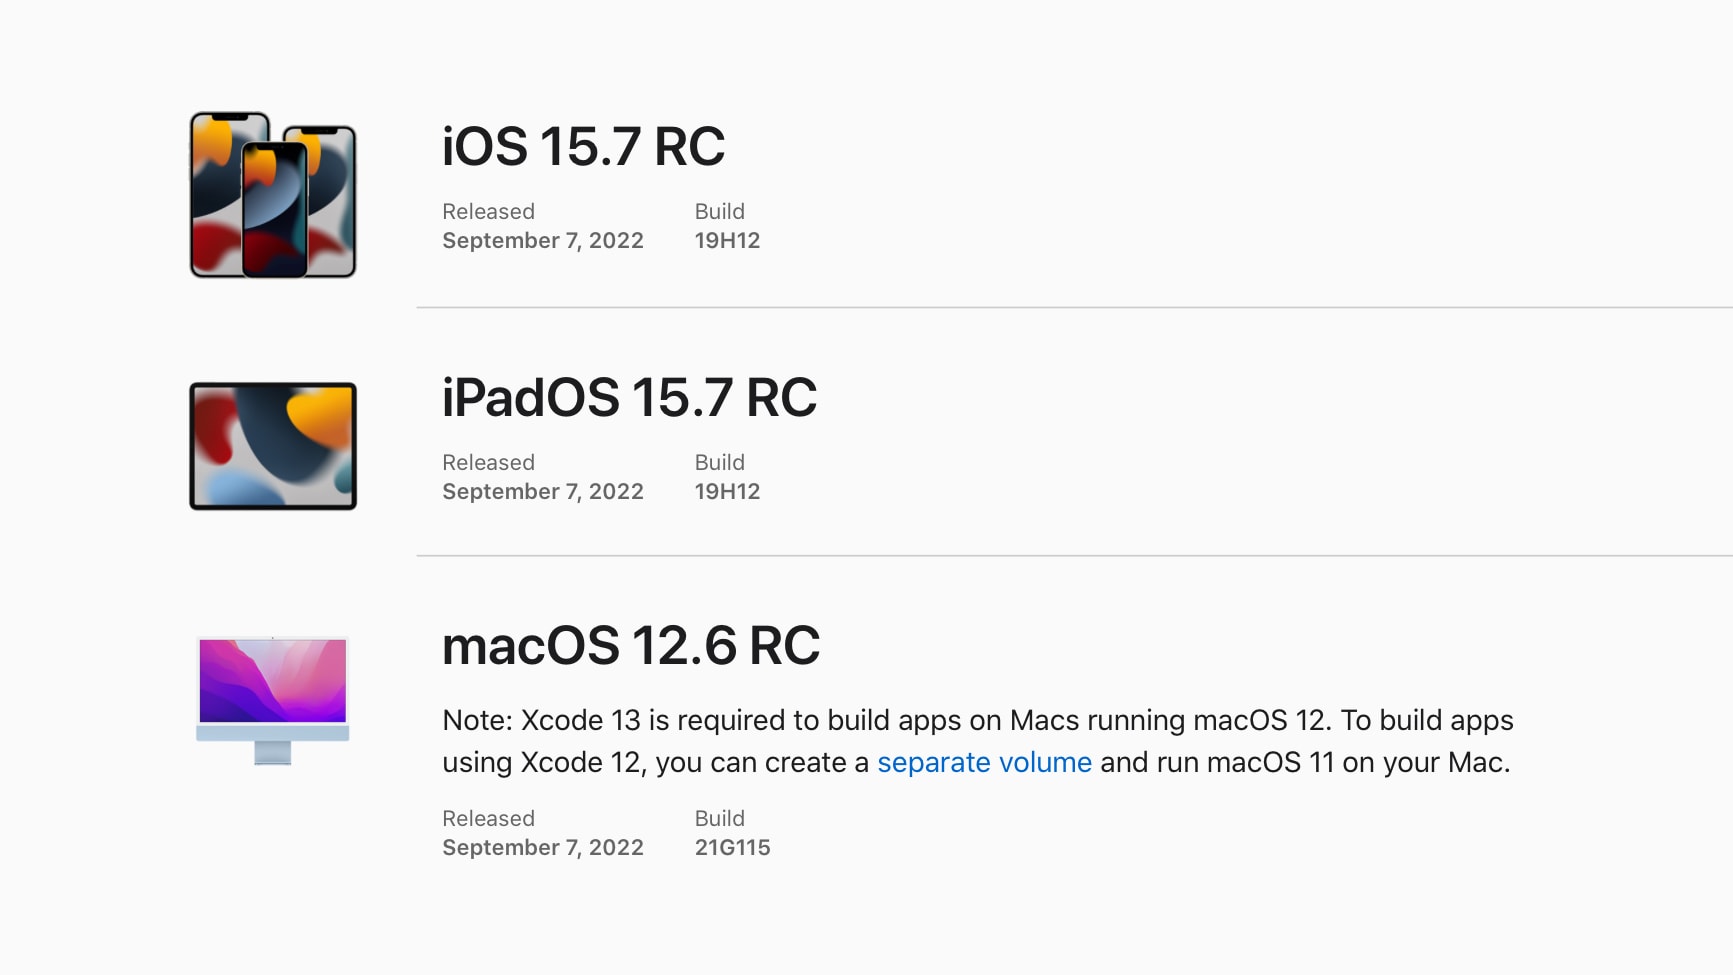Select September 7, 2022 date under macOS
Screen dimensions: 1733x975
tap(543, 847)
